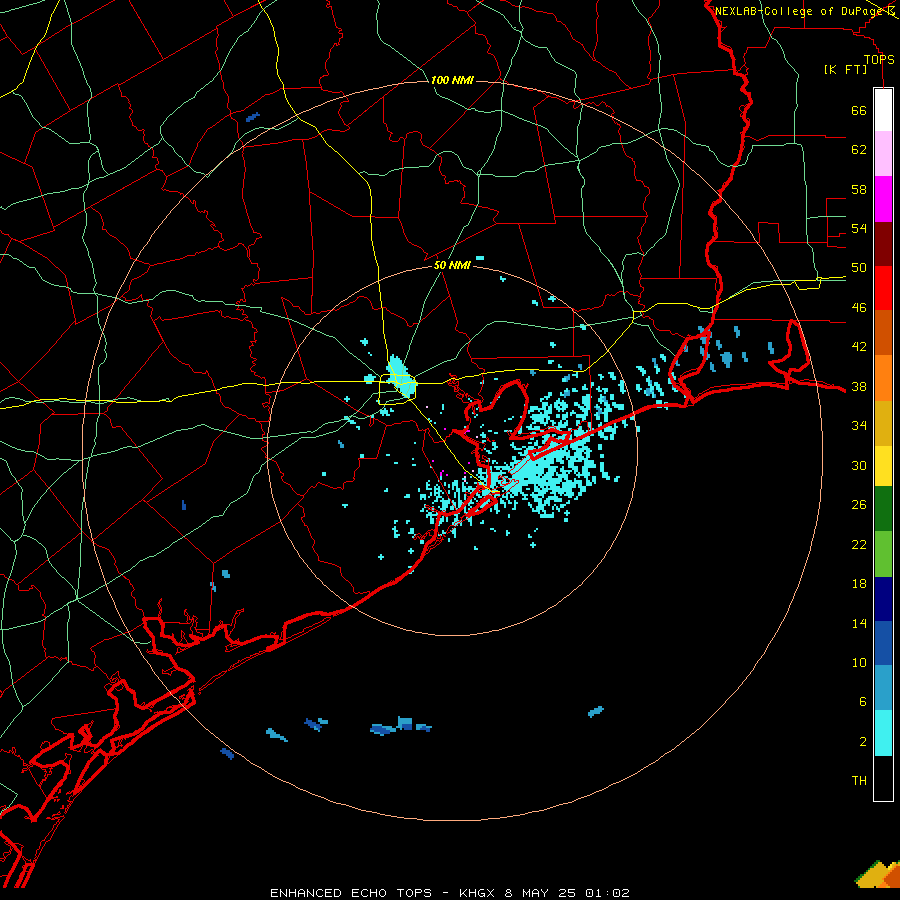Pick the navy blue legend swatch
The image size is (900, 900).
tap(883, 599)
